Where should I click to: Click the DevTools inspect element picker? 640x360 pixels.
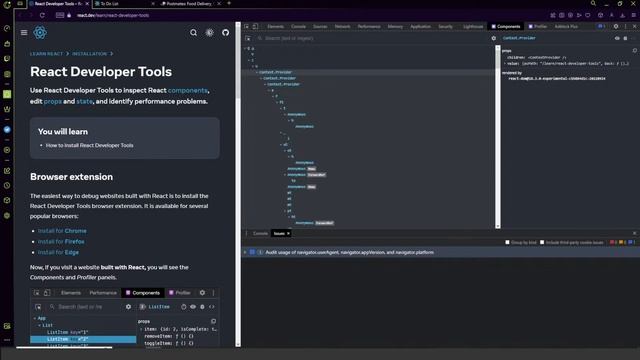click(247, 26)
